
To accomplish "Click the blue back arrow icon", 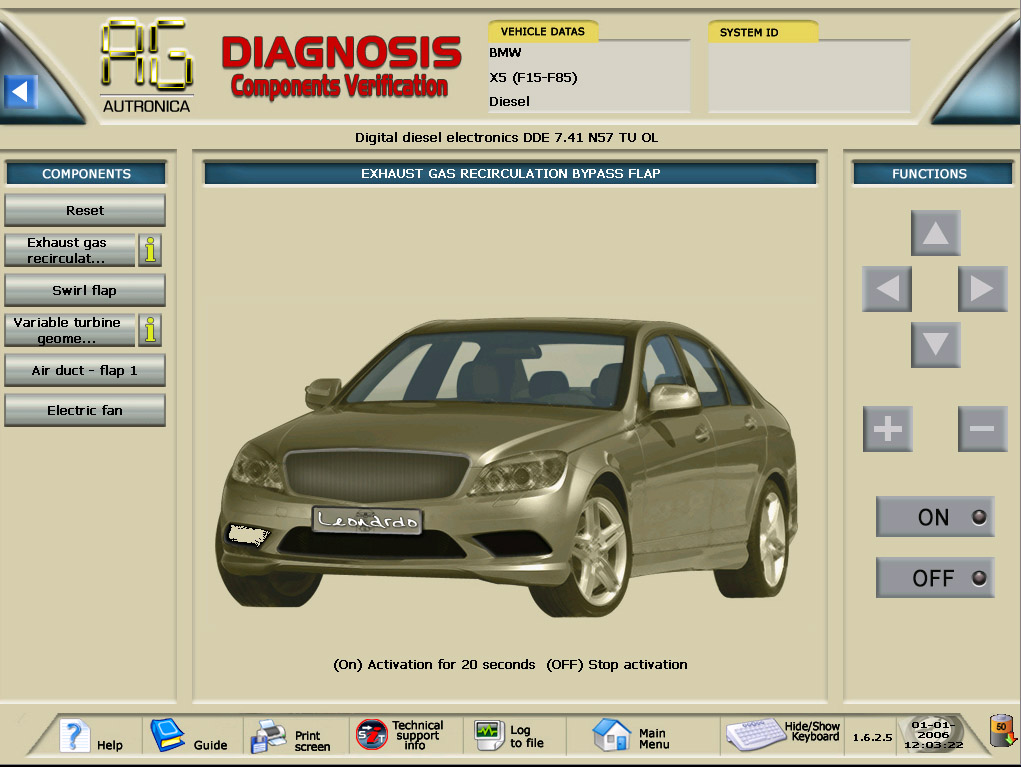I will (x=20, y=92).
